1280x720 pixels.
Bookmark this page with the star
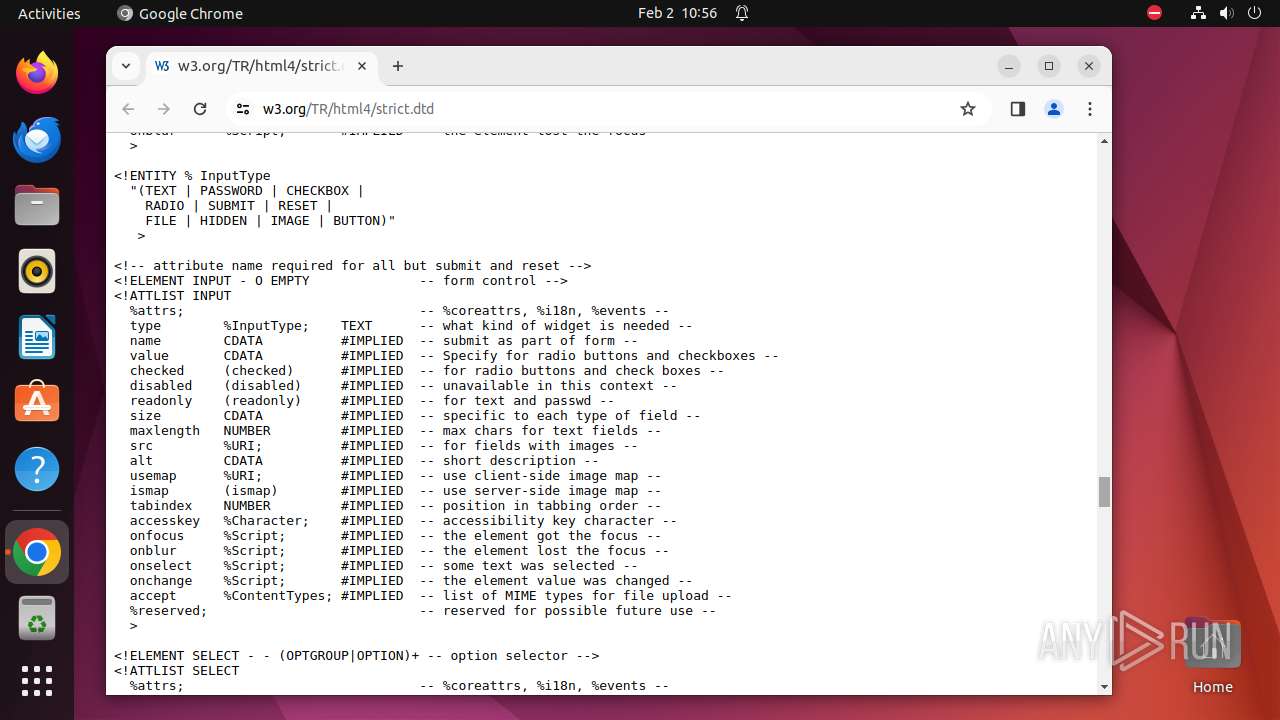click(x=967, y=109)
